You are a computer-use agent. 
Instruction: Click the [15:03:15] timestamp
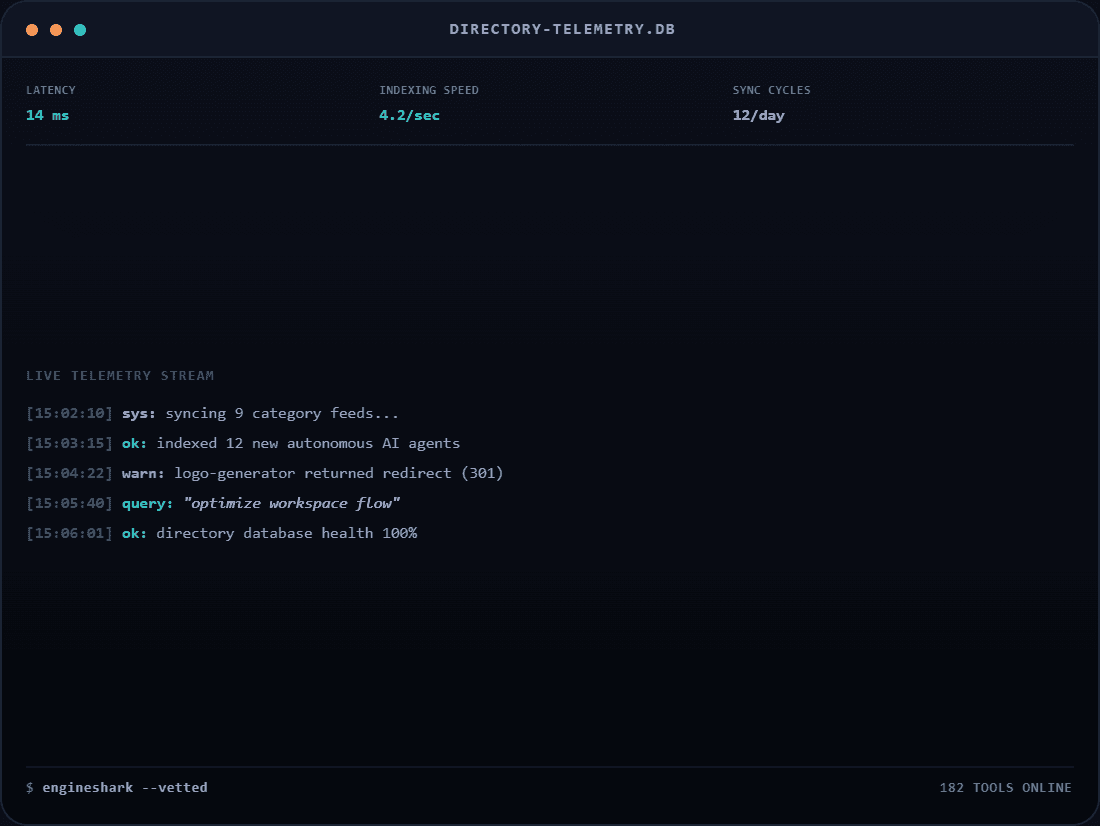pyautogui.click(x=69, y=444)
